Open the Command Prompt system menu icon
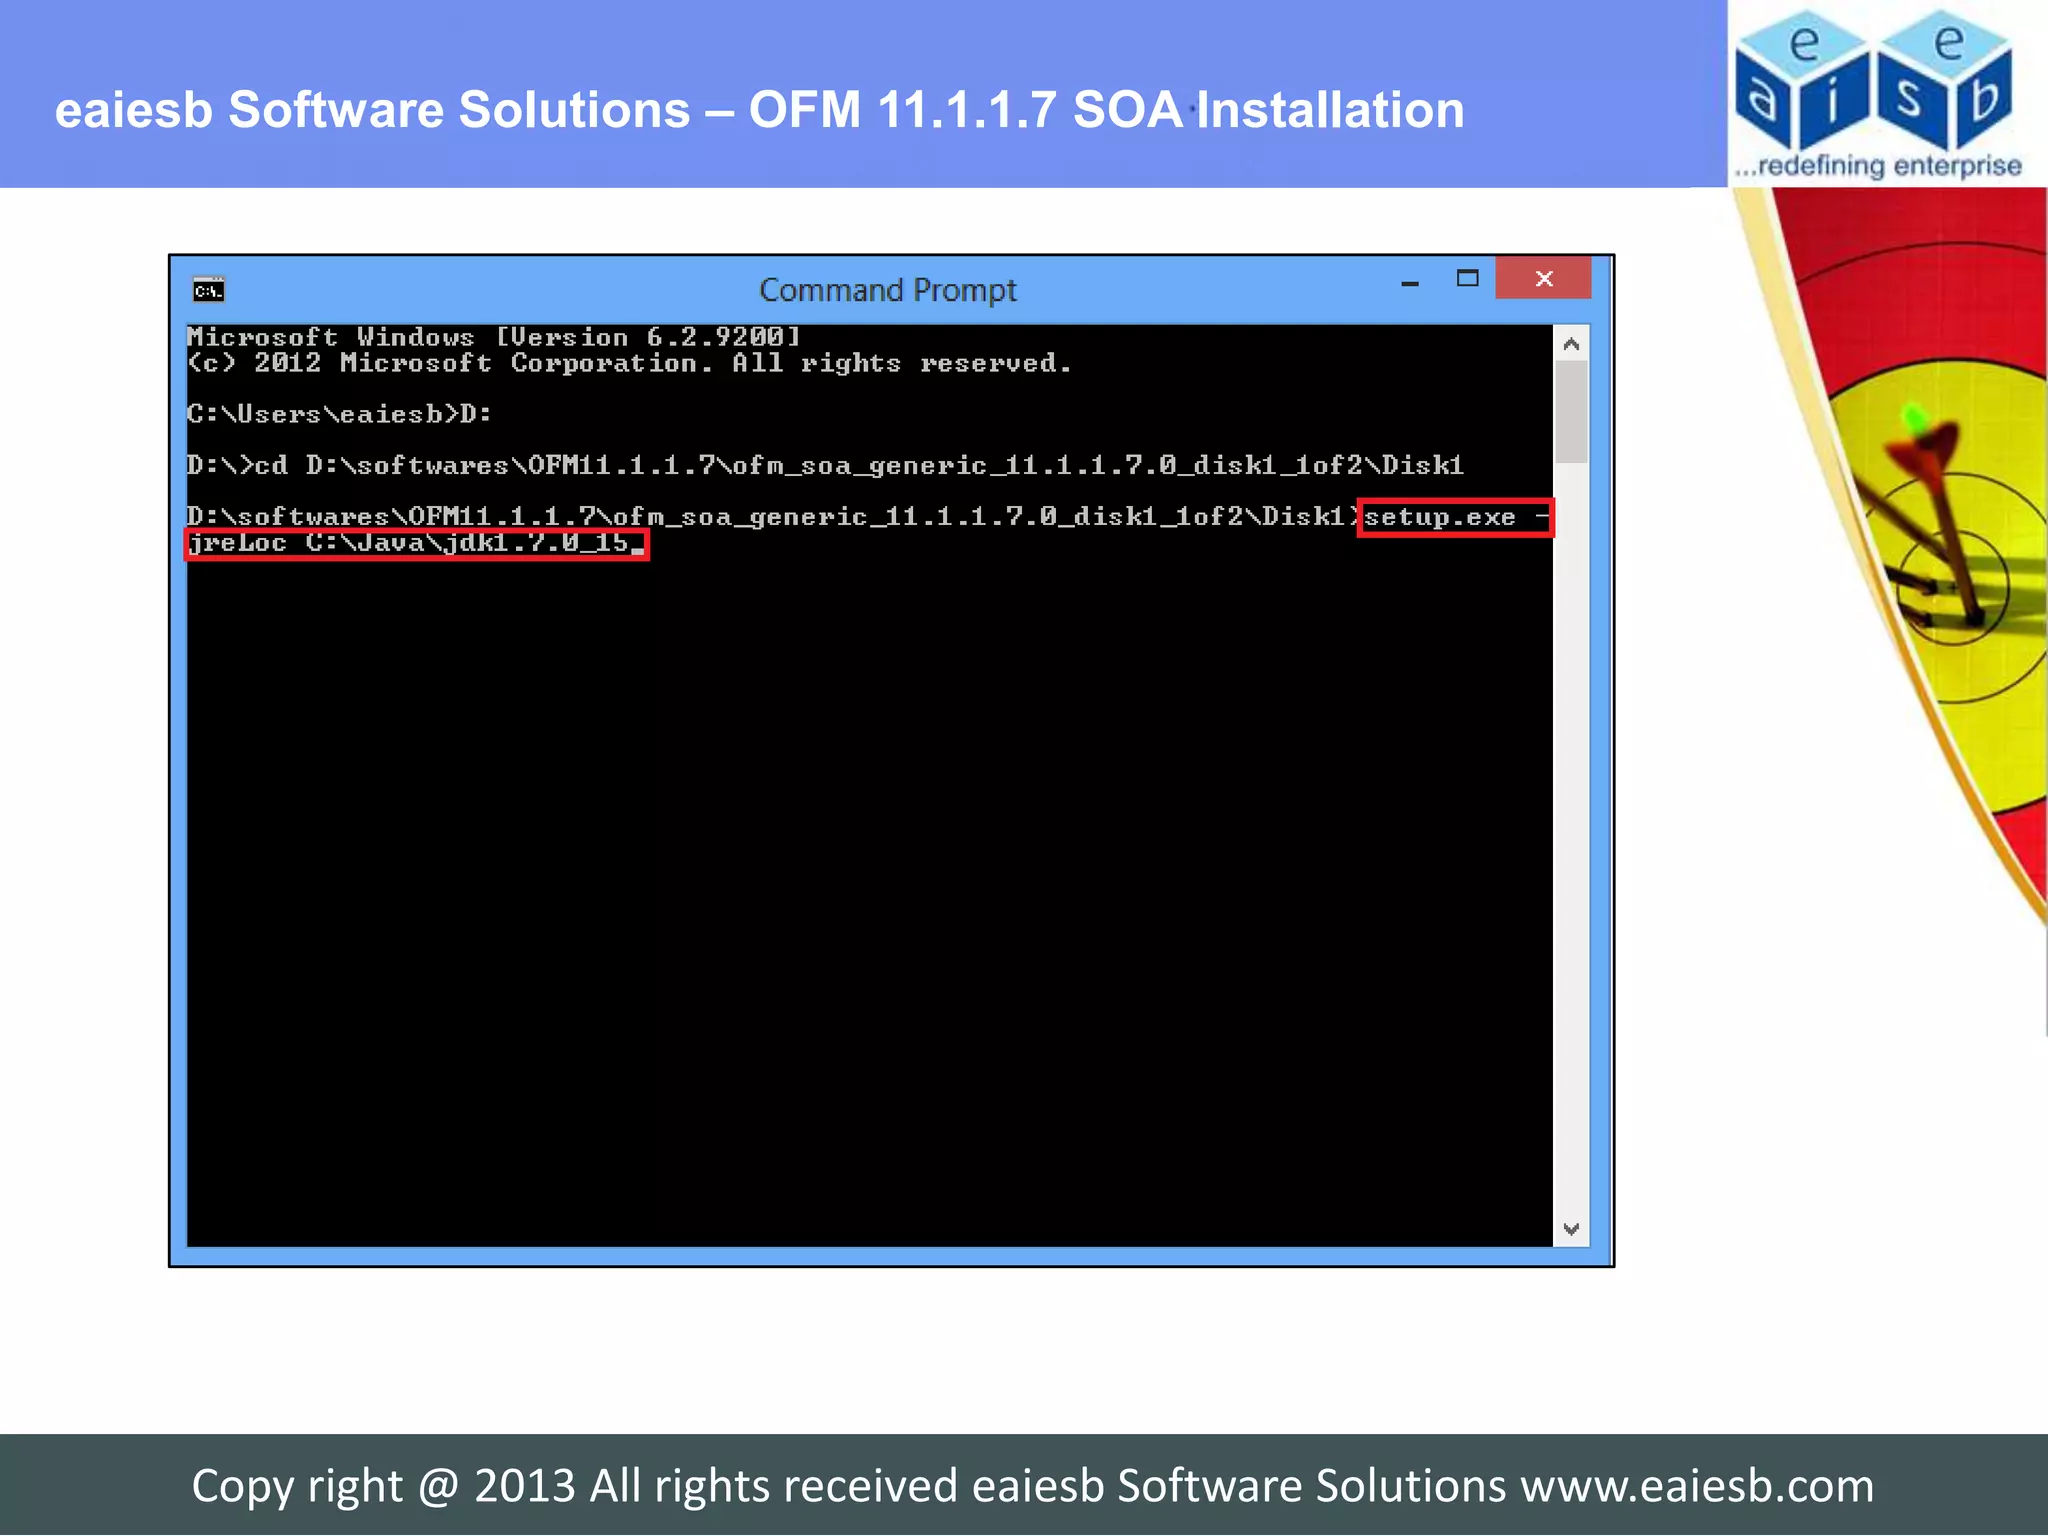The width and height of the screenshot is (2048, 1536). click(209, 290)
